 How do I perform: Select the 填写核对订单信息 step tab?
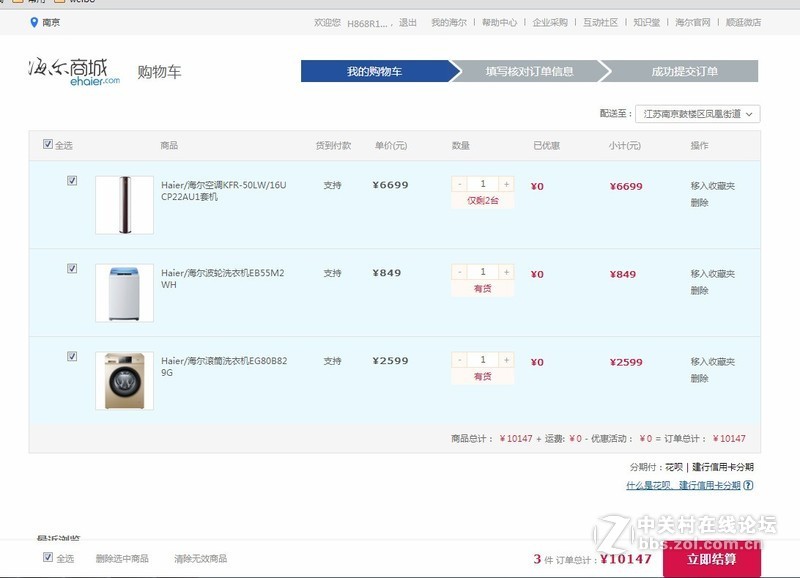click(x=529, y=71)
